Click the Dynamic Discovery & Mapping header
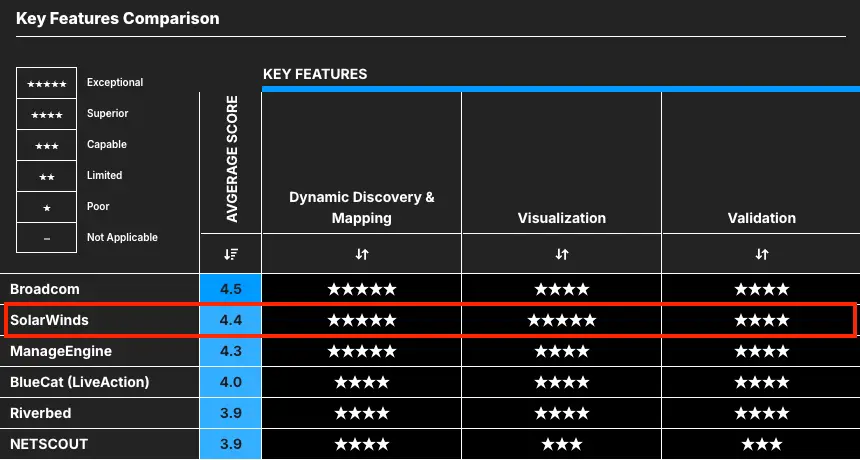 (x=362, y=208)
